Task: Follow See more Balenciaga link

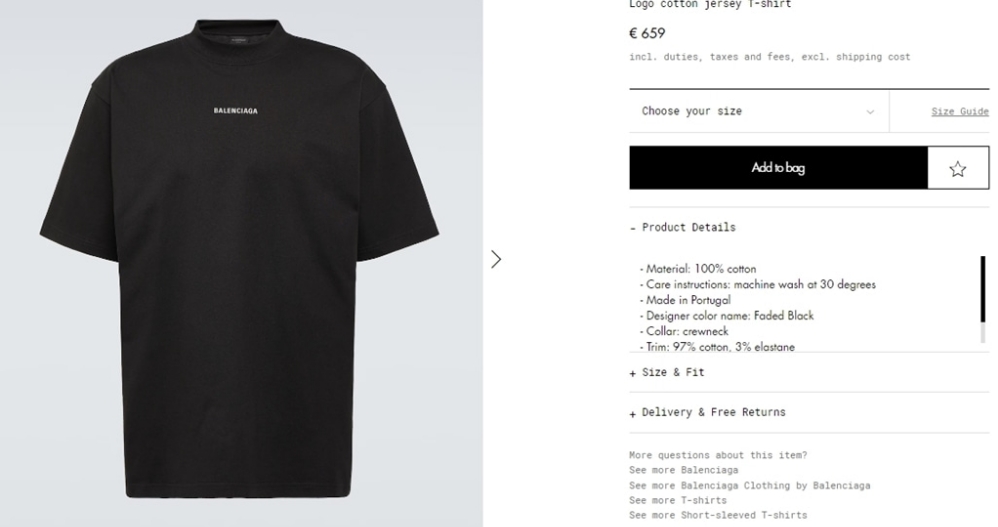Action: (x=684, y=470)
